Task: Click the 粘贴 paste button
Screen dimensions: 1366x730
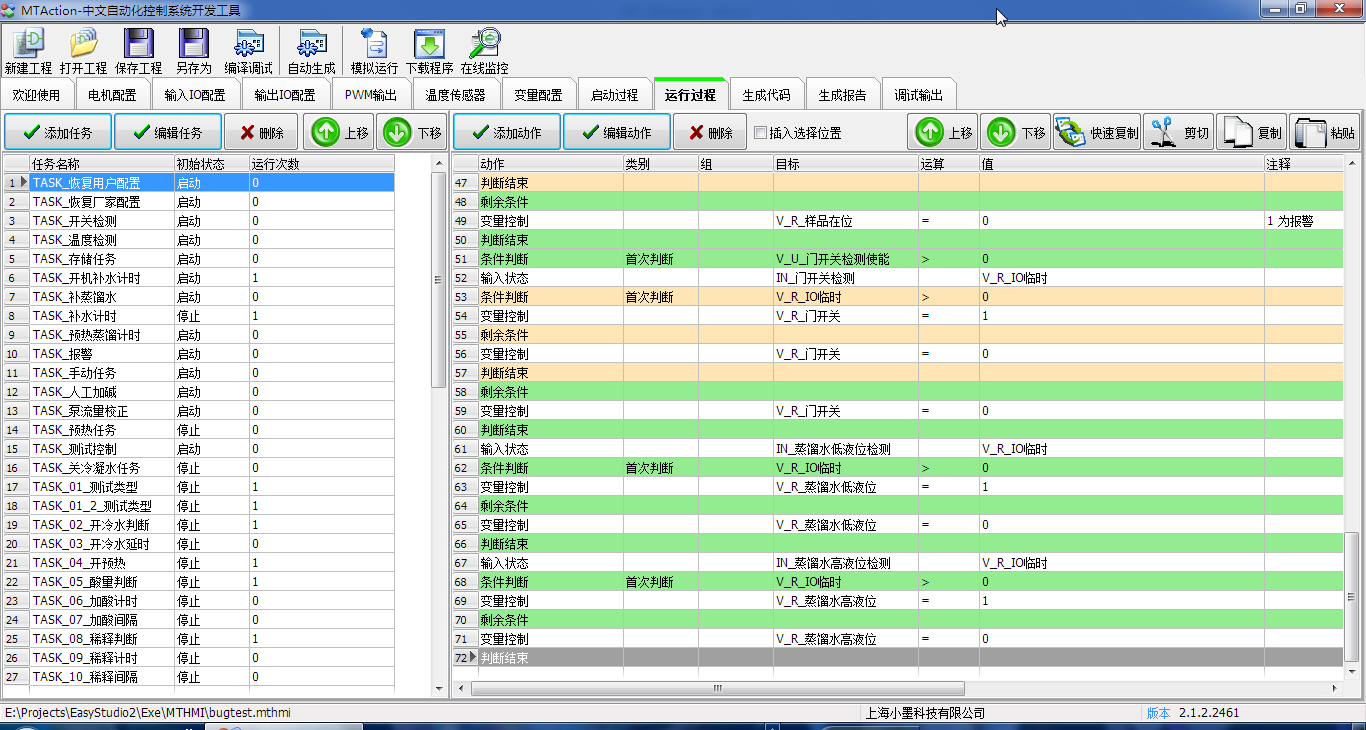Action: 1324,132
